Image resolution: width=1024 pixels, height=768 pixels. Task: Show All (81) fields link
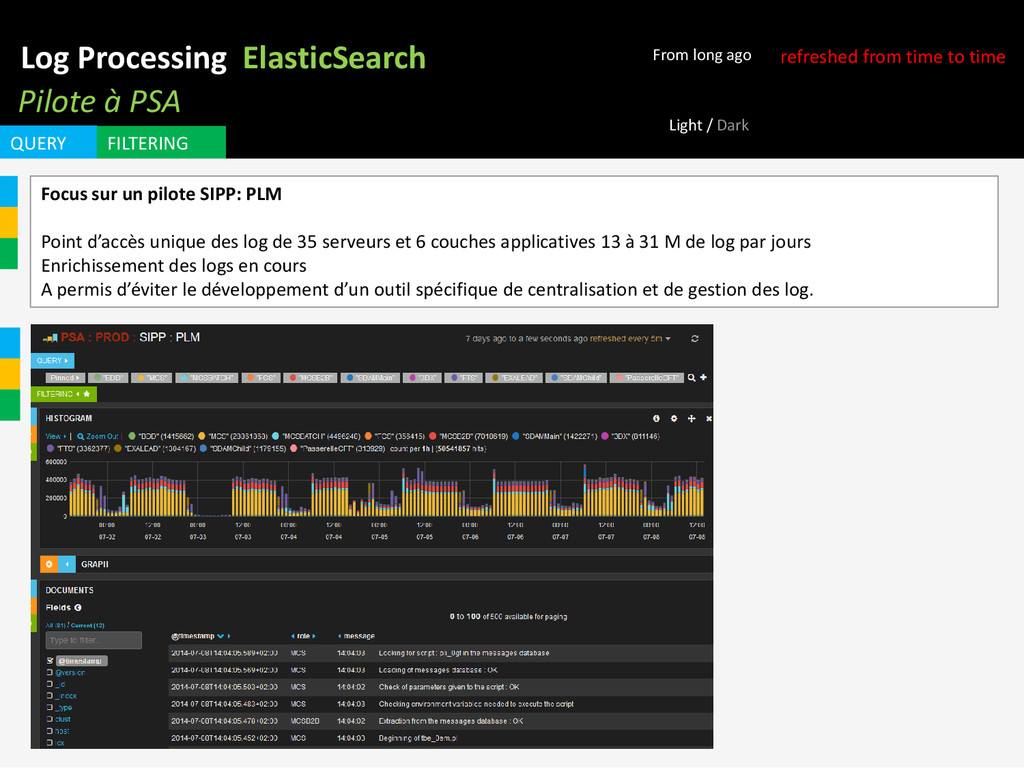[55, 625]
